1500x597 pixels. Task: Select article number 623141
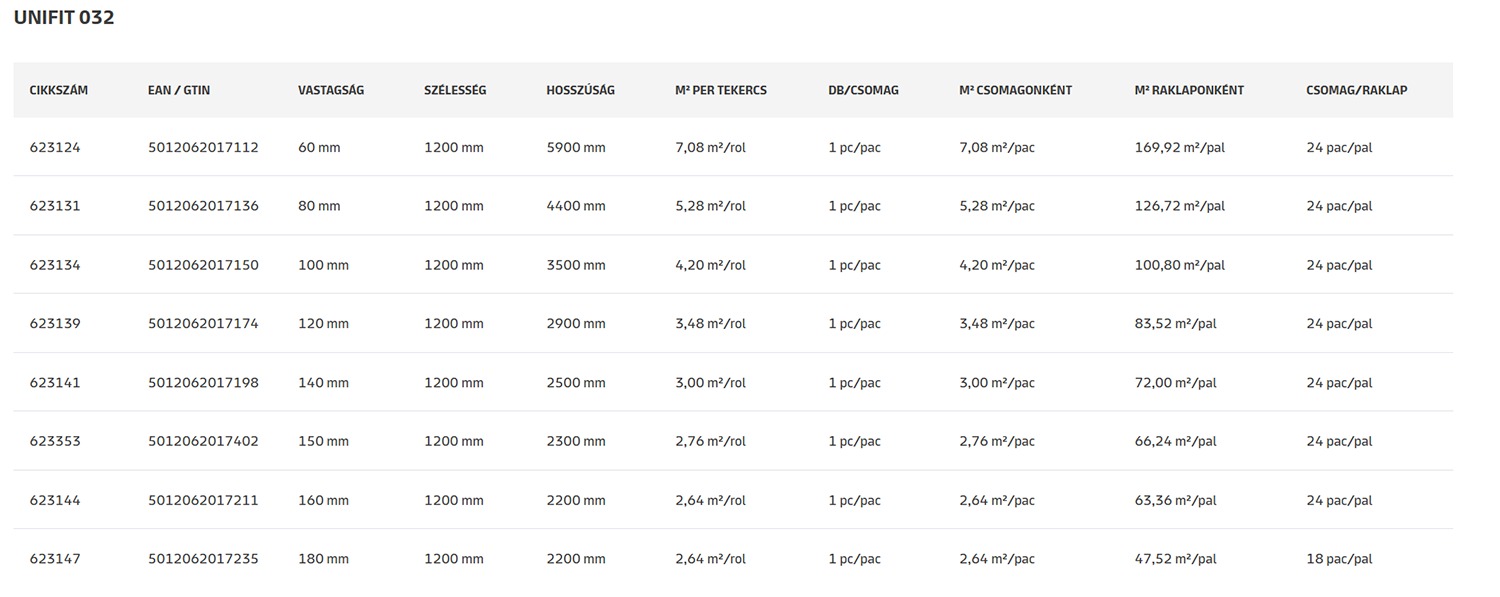55,383
